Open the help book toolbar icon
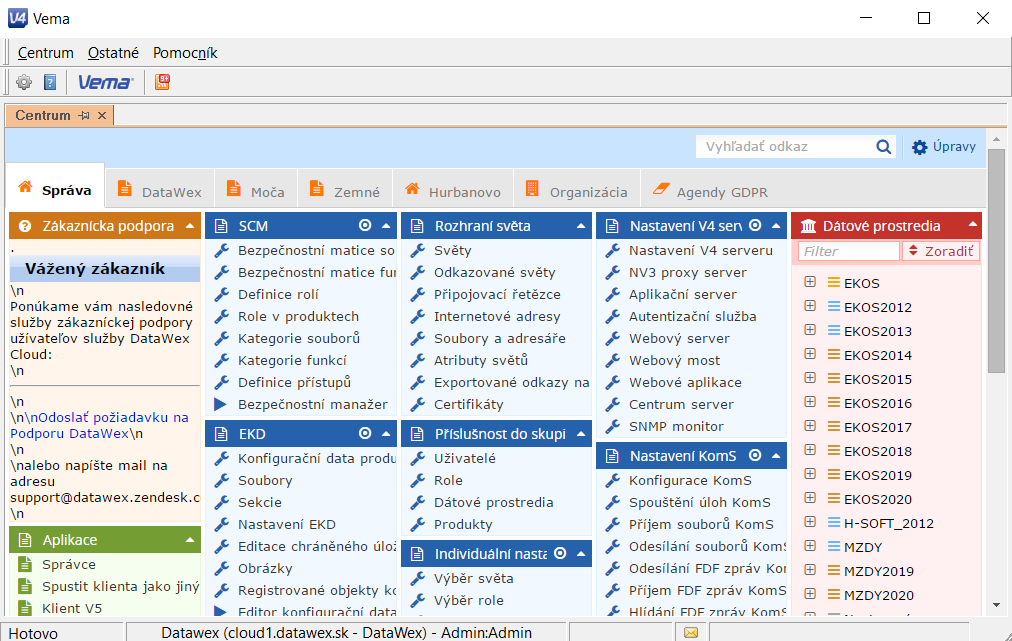1012x641 pixels. pos(50,82)
